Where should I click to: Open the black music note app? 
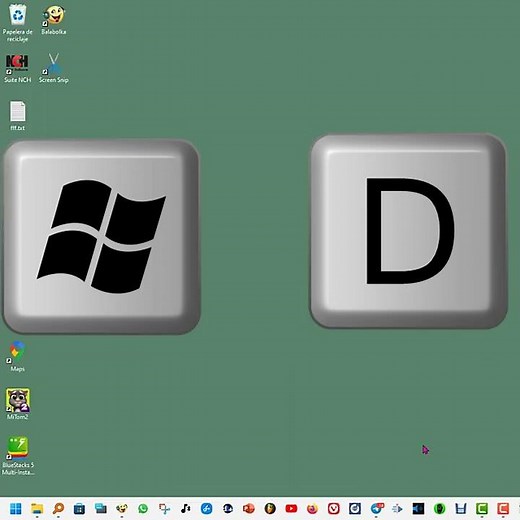tap(185, 509)
